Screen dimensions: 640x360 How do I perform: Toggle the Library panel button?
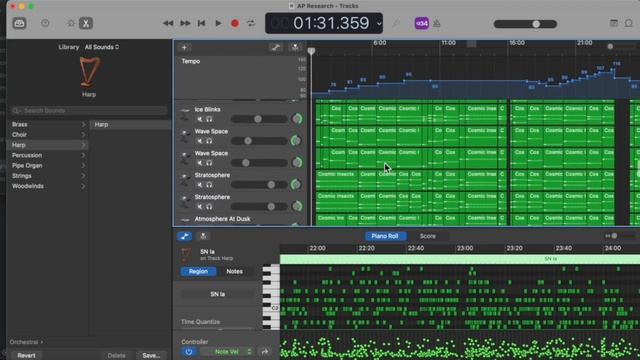[x=19, y=23]
